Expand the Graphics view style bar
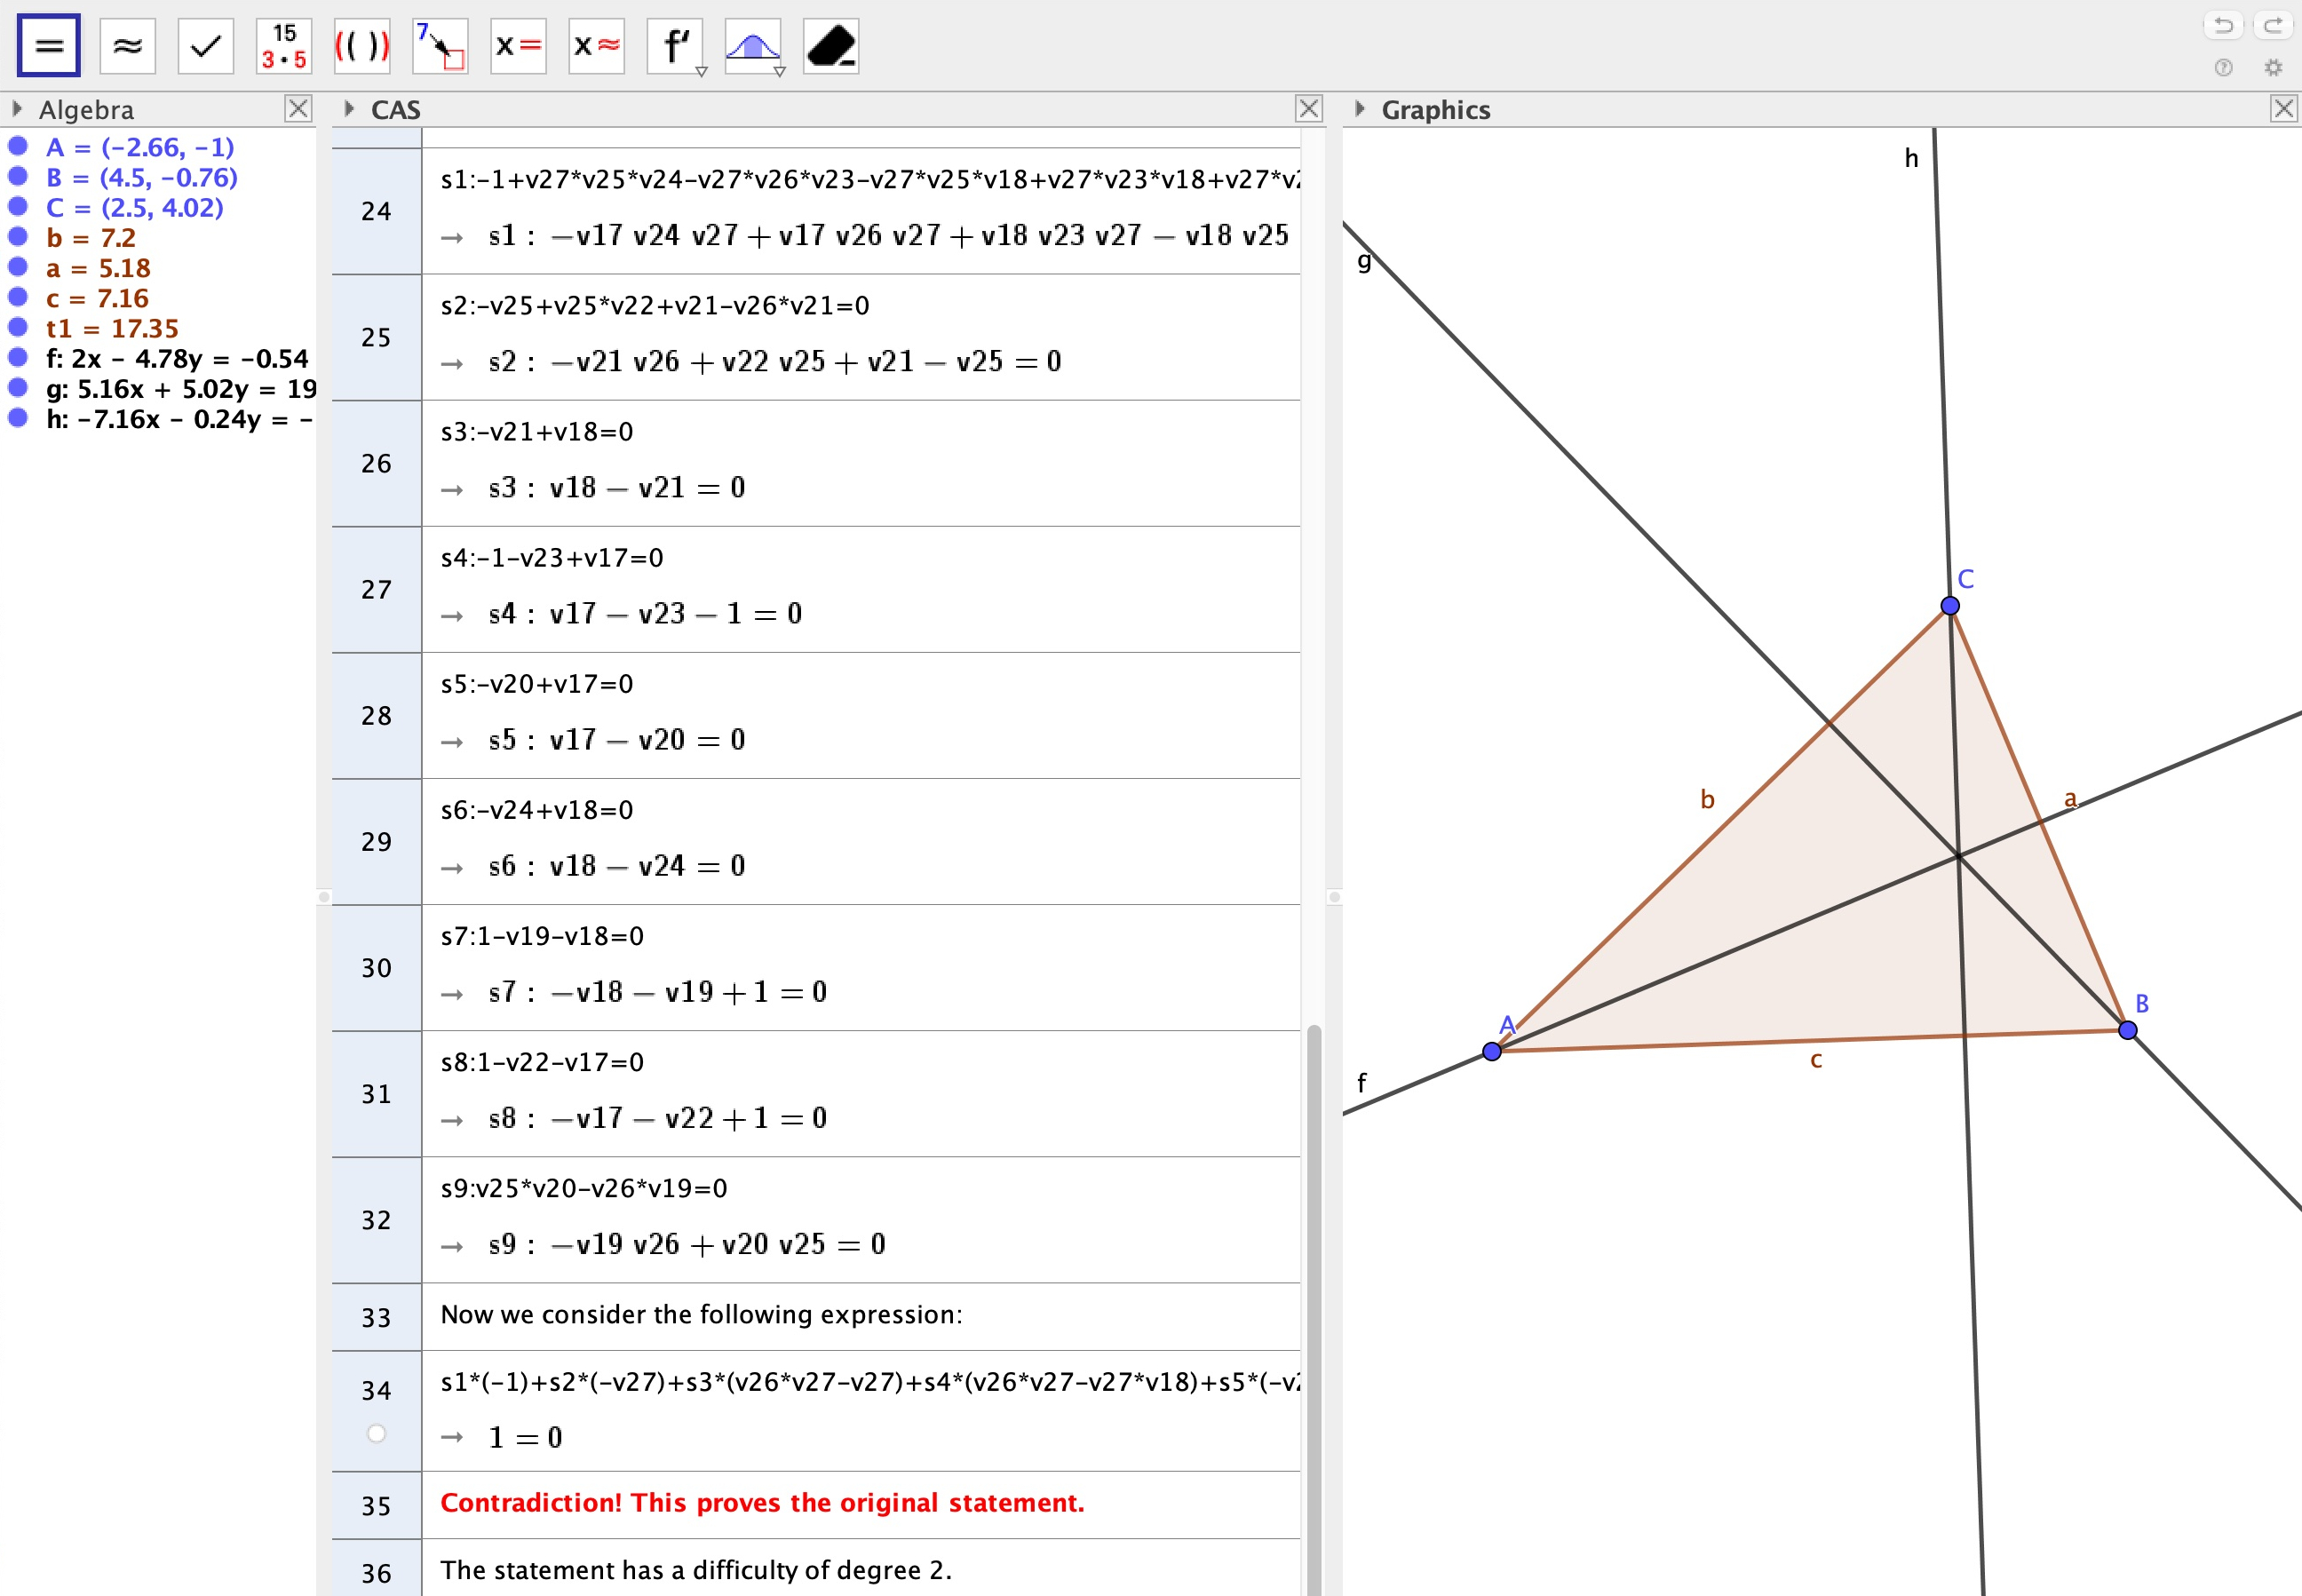Viewport: 2302px width, 1596px height. [x=1359, y=108]
